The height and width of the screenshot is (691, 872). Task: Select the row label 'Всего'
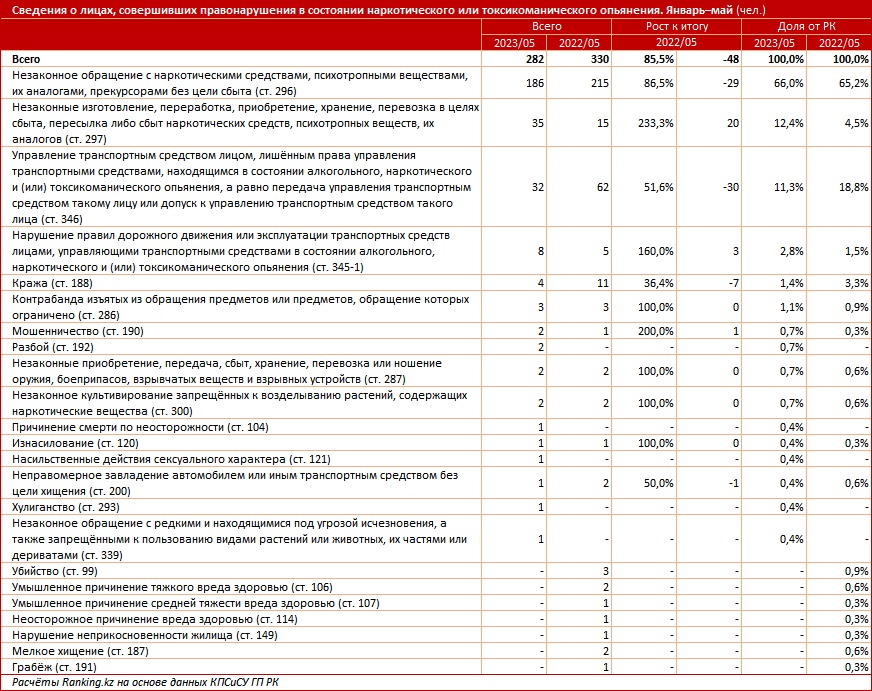pyautogui.click(x=26, y=59)
